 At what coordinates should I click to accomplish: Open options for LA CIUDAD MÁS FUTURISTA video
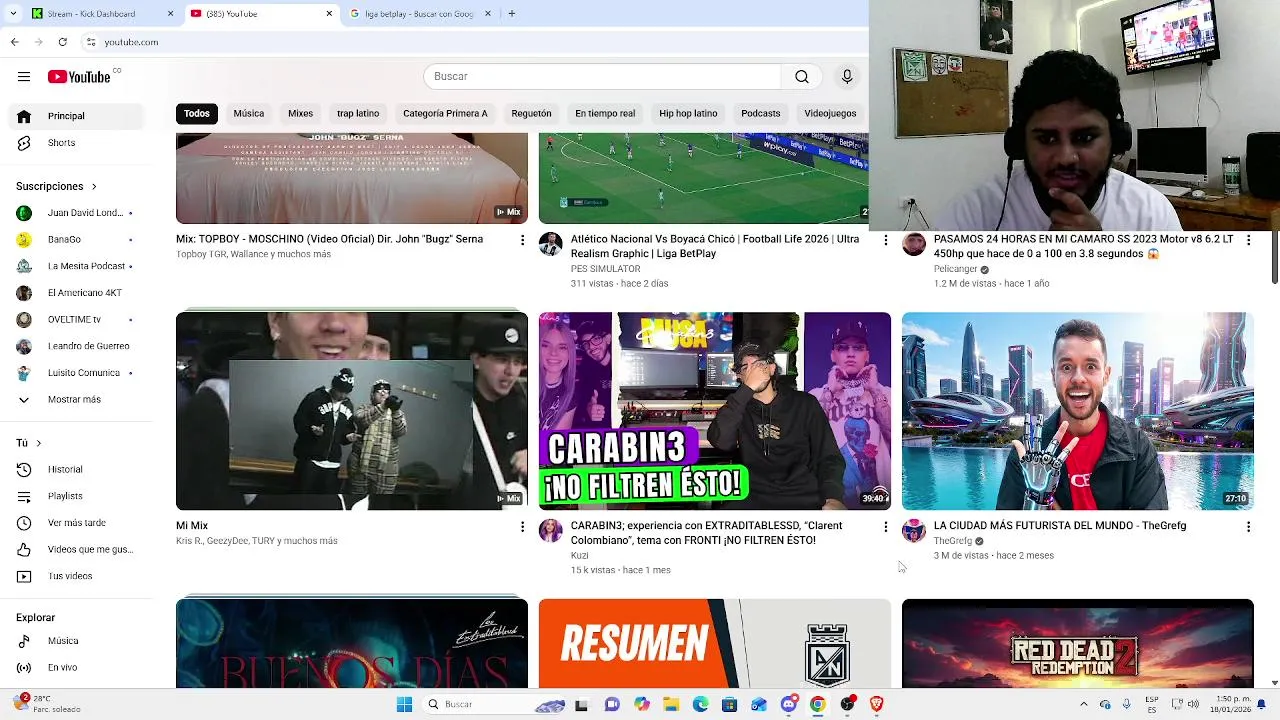(x=1248, y=526)
